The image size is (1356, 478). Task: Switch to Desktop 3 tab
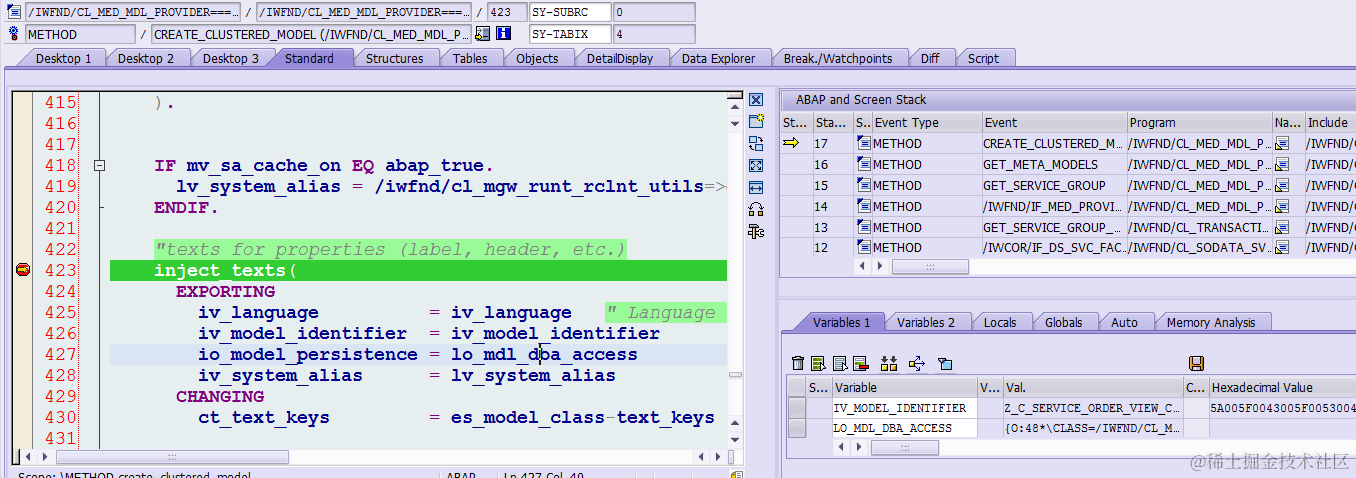click(x=231, y=58)
